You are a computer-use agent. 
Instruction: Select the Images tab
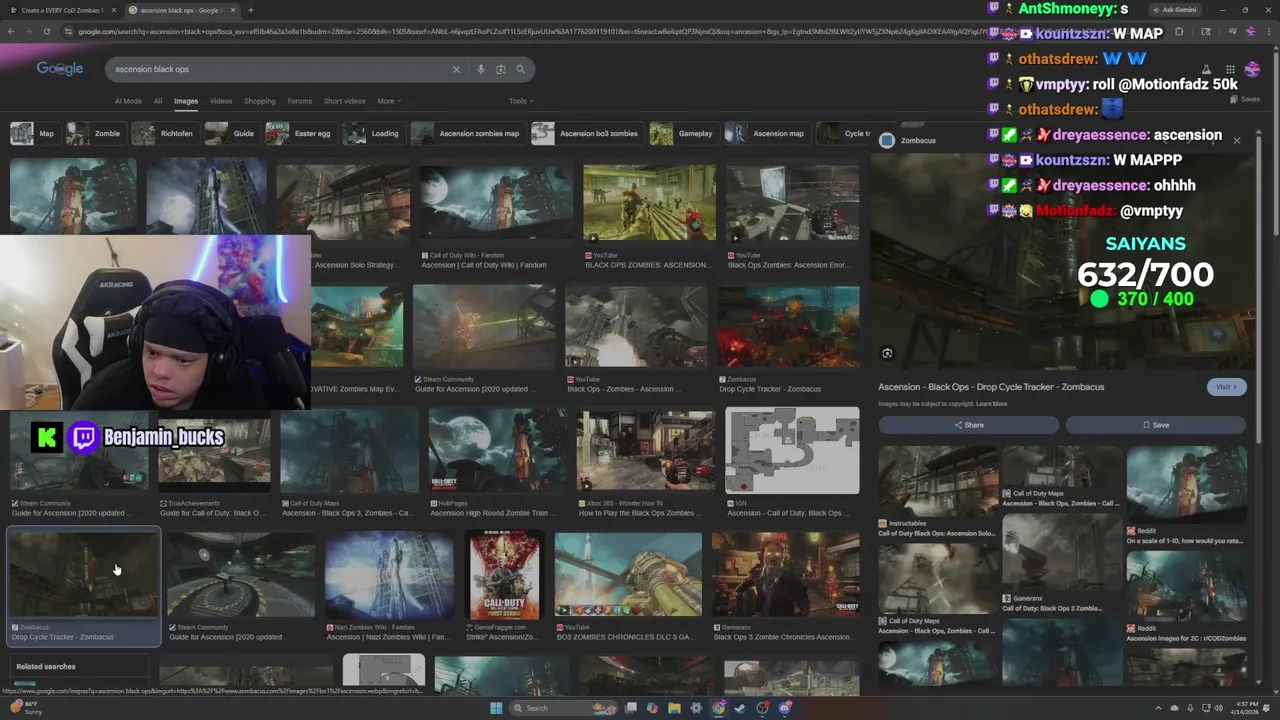point(186,101)
